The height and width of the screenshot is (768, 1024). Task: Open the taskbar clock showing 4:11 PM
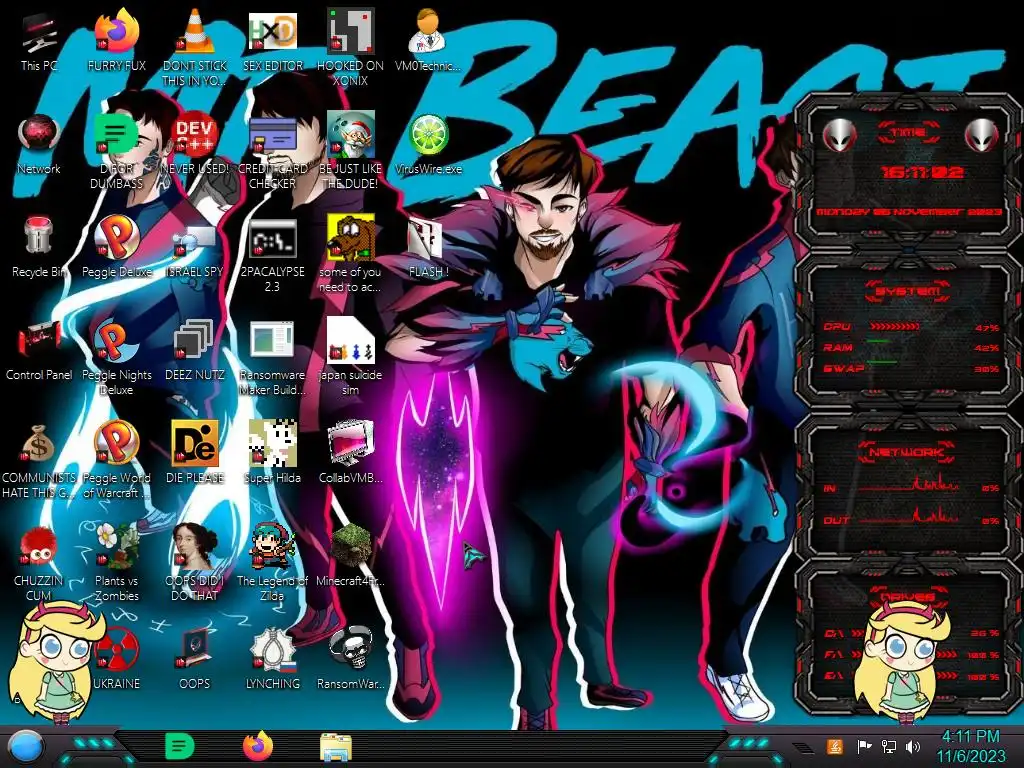(970, 746)
